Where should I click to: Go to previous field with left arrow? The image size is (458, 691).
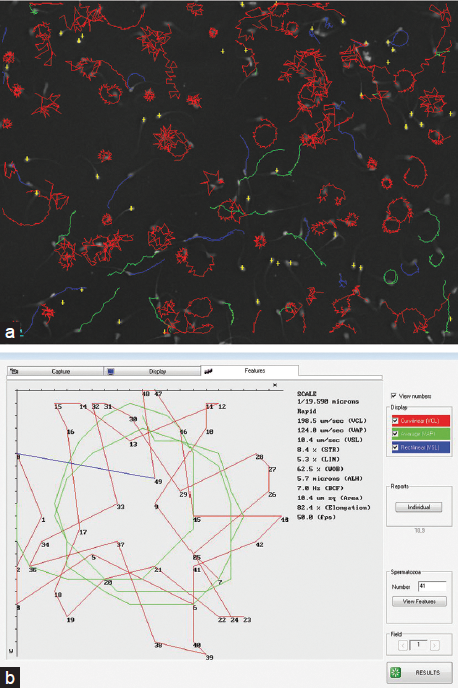403,646
